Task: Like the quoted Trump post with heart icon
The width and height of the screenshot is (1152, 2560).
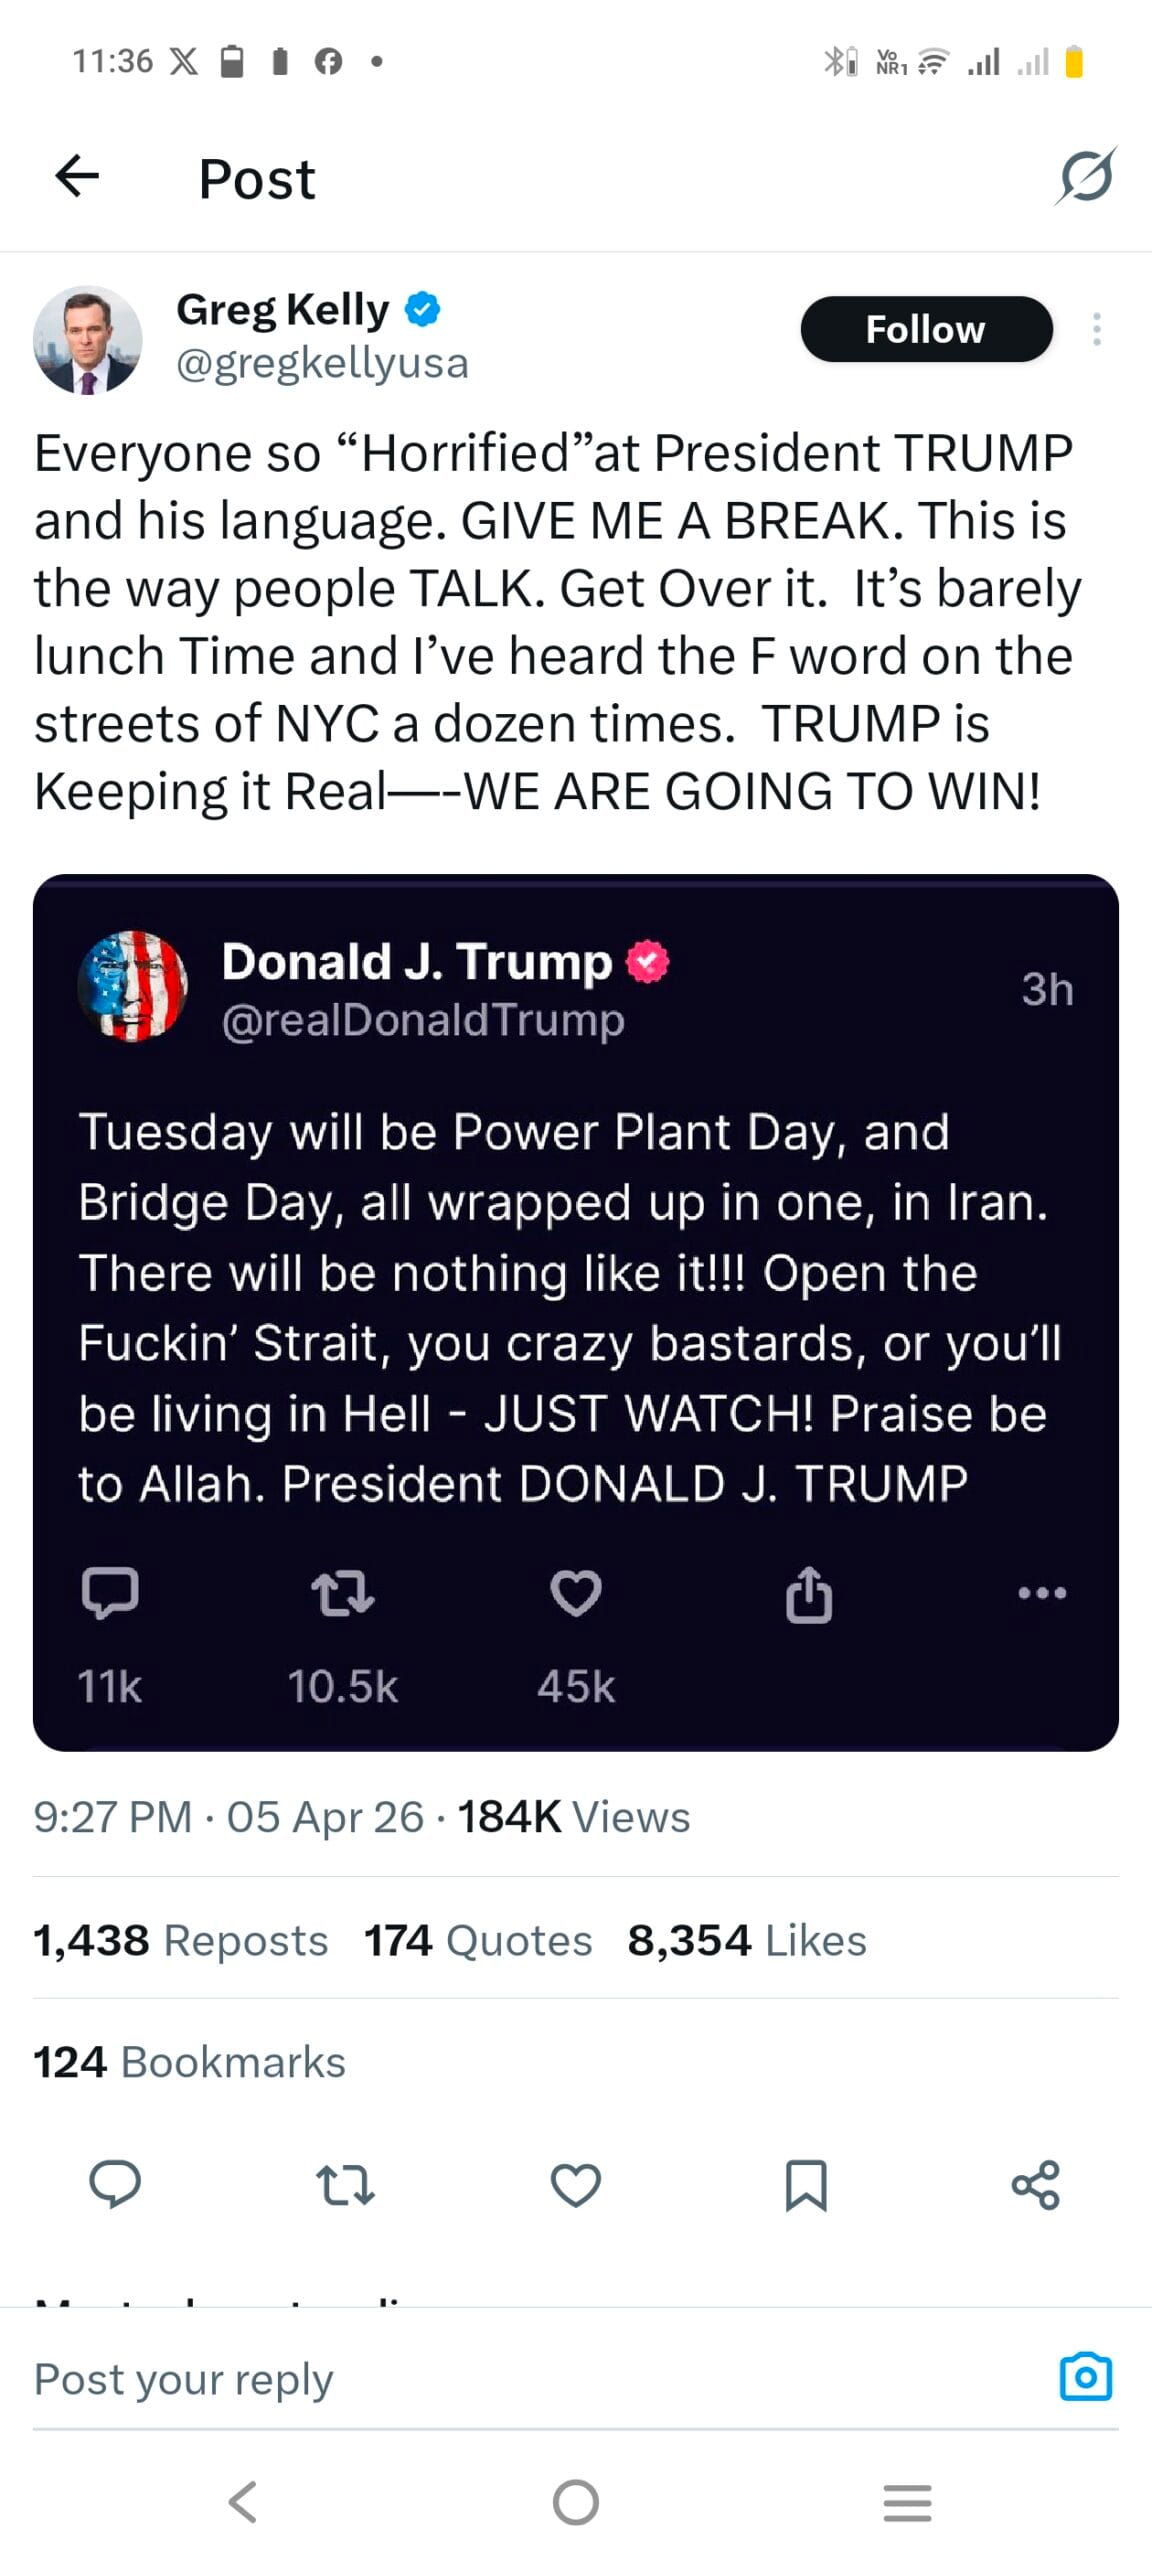Action: coord(575,1593)
